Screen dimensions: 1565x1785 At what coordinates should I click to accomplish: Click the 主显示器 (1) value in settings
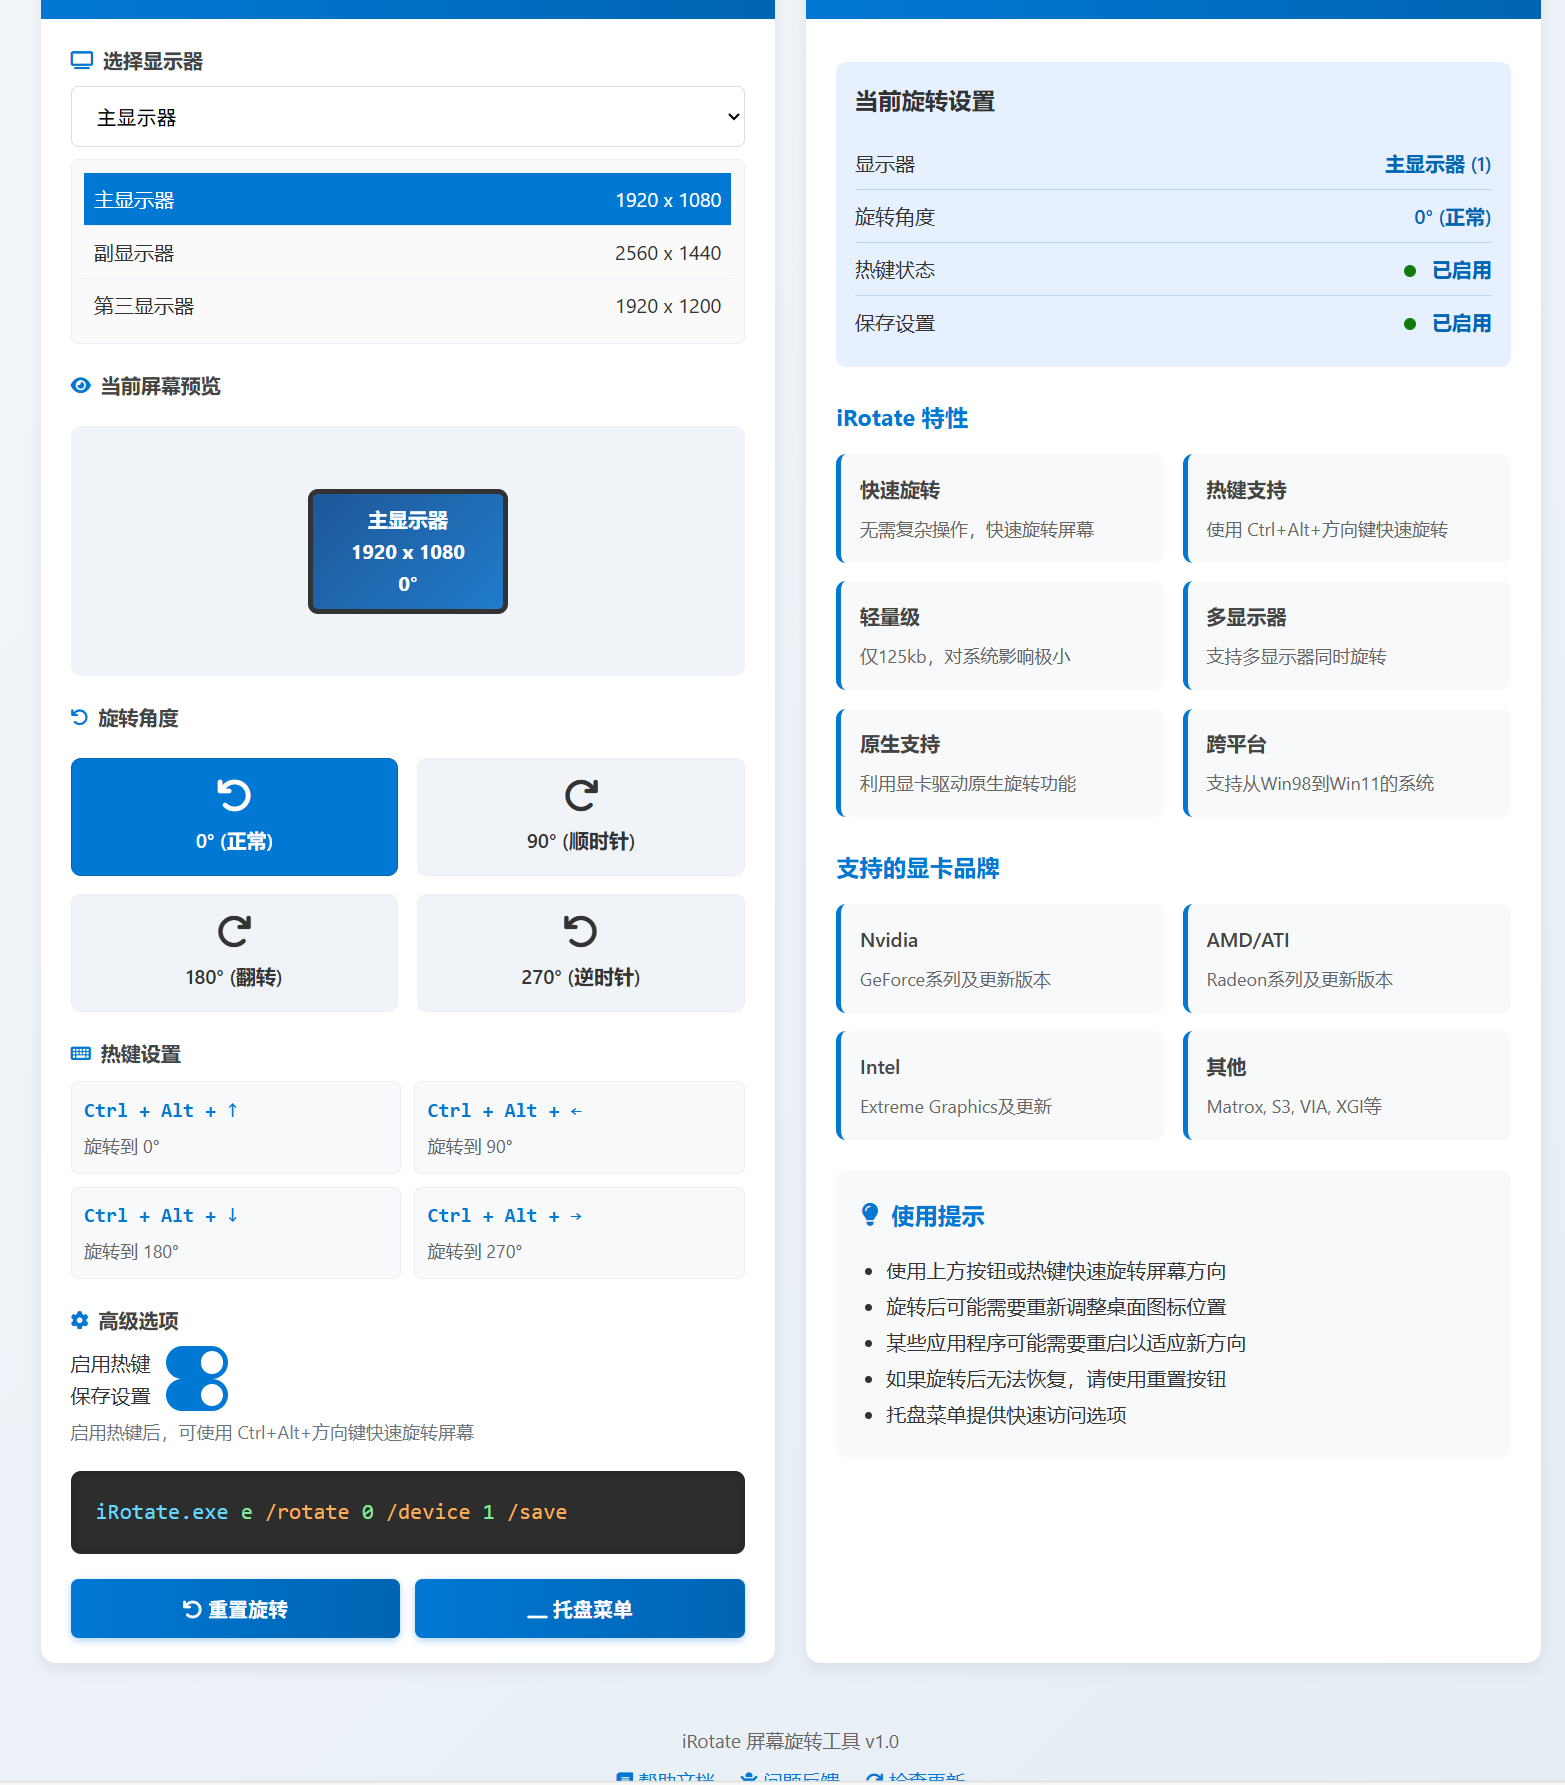pos(1437,164)
